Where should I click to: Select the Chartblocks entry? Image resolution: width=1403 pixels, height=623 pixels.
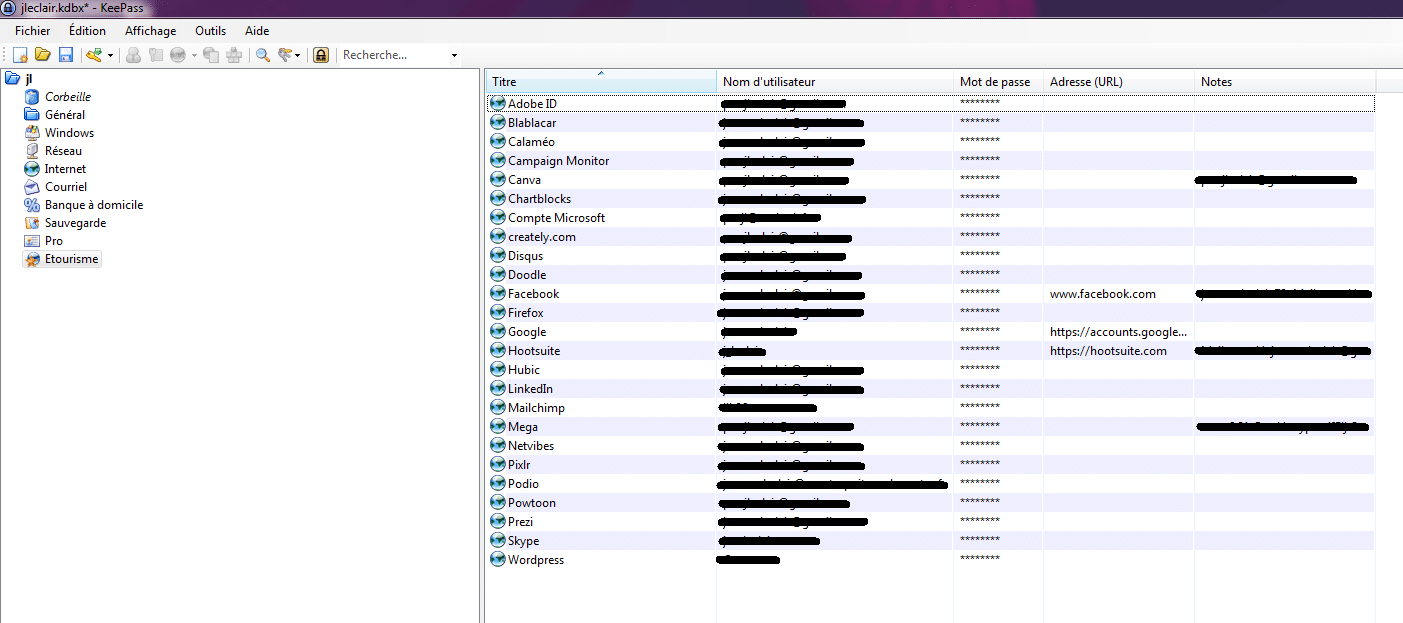coord(930,199)
